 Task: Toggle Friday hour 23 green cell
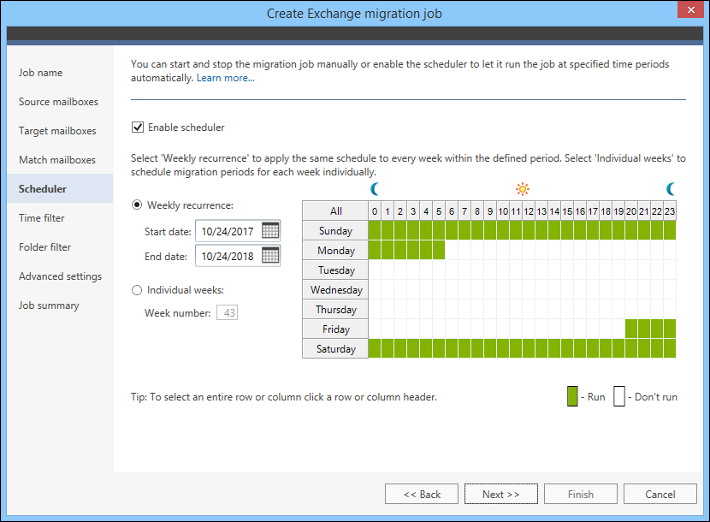[670, 329]
